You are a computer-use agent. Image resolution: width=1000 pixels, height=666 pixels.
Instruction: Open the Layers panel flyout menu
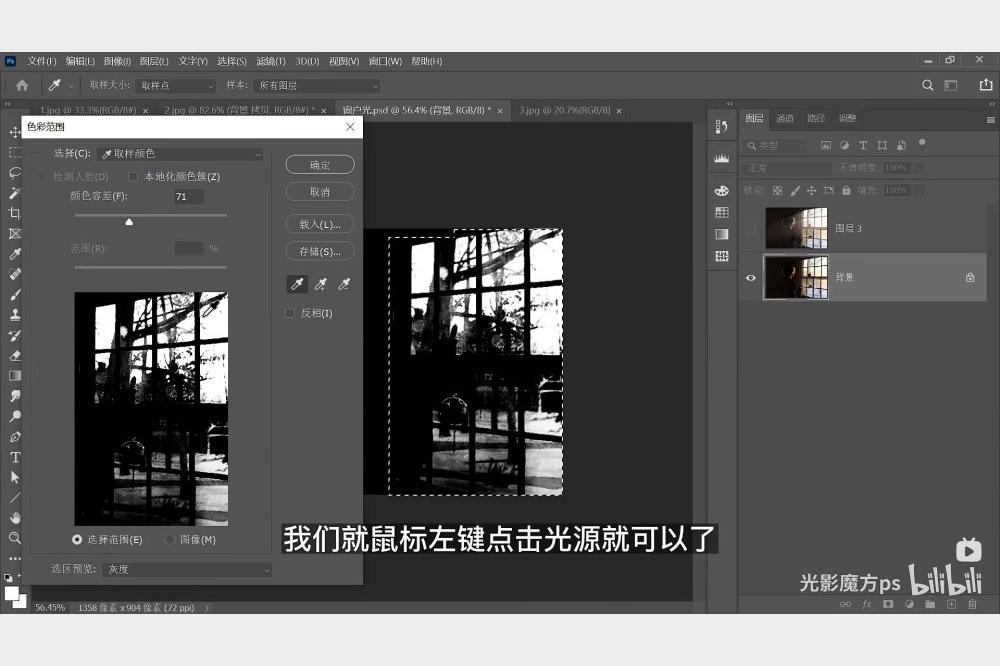990,119
